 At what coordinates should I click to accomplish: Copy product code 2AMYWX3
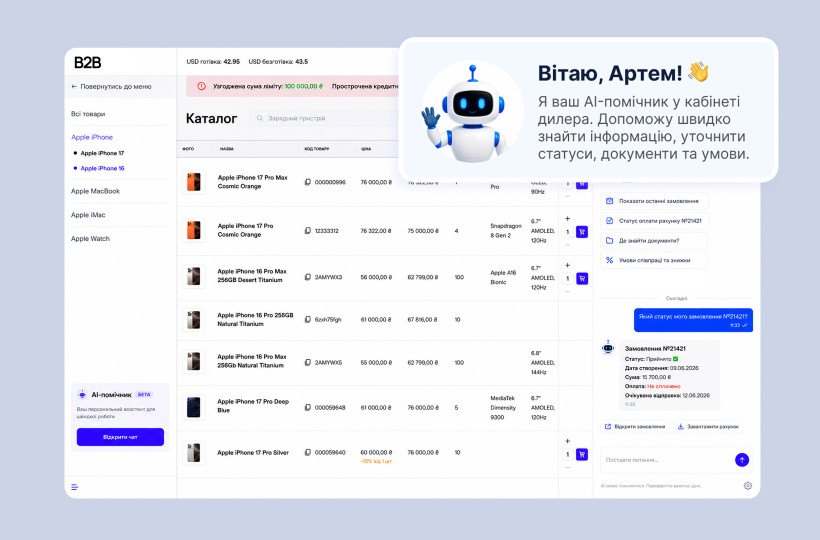tap(308, 277)
